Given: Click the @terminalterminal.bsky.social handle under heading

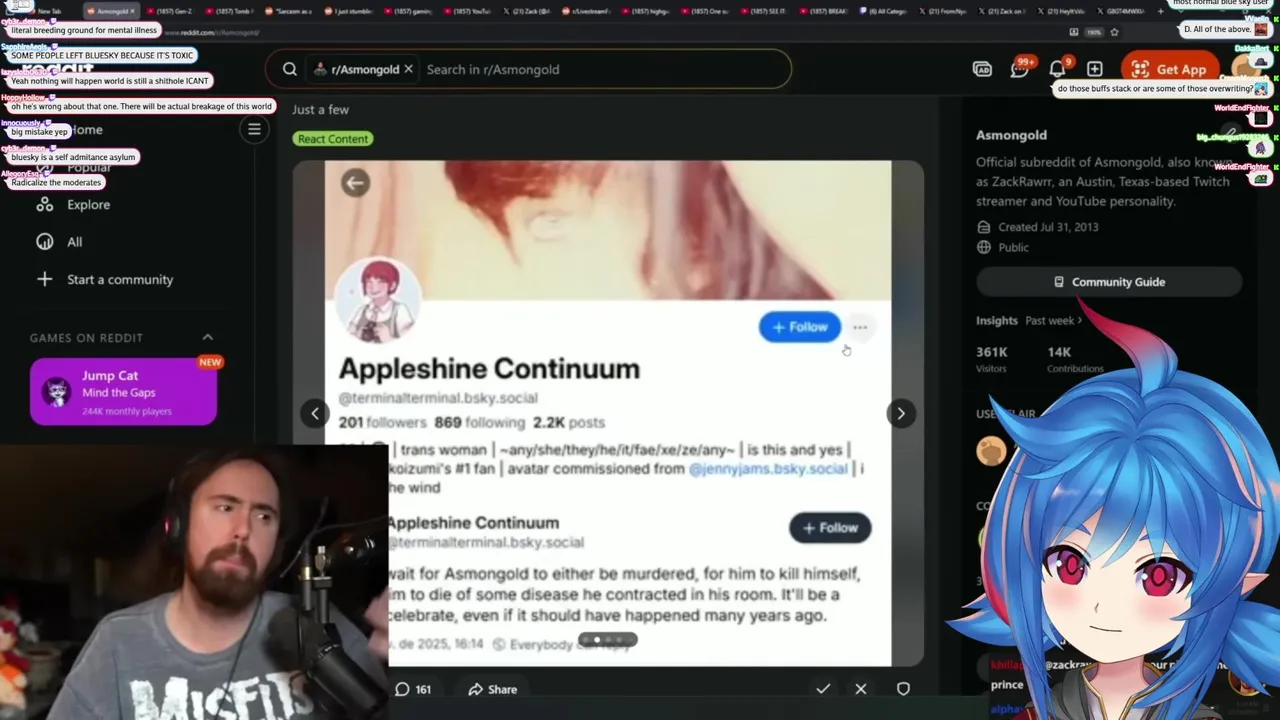Looking at the screenshot, I should 438,398.
